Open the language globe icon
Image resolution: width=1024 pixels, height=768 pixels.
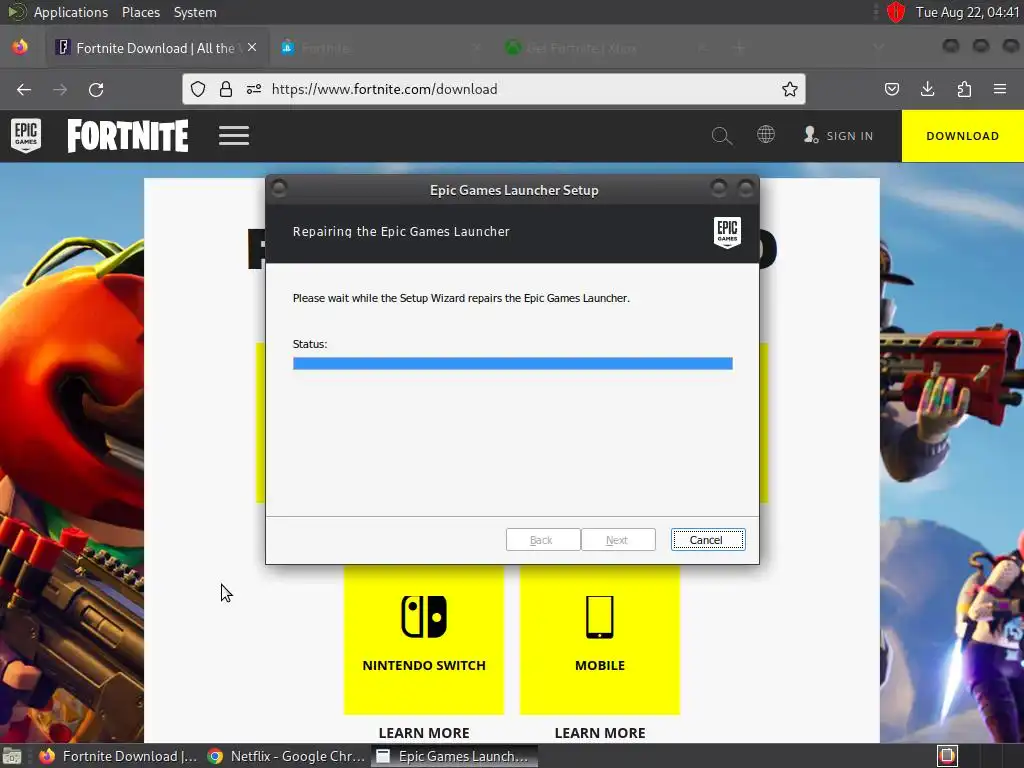(766, 135)
